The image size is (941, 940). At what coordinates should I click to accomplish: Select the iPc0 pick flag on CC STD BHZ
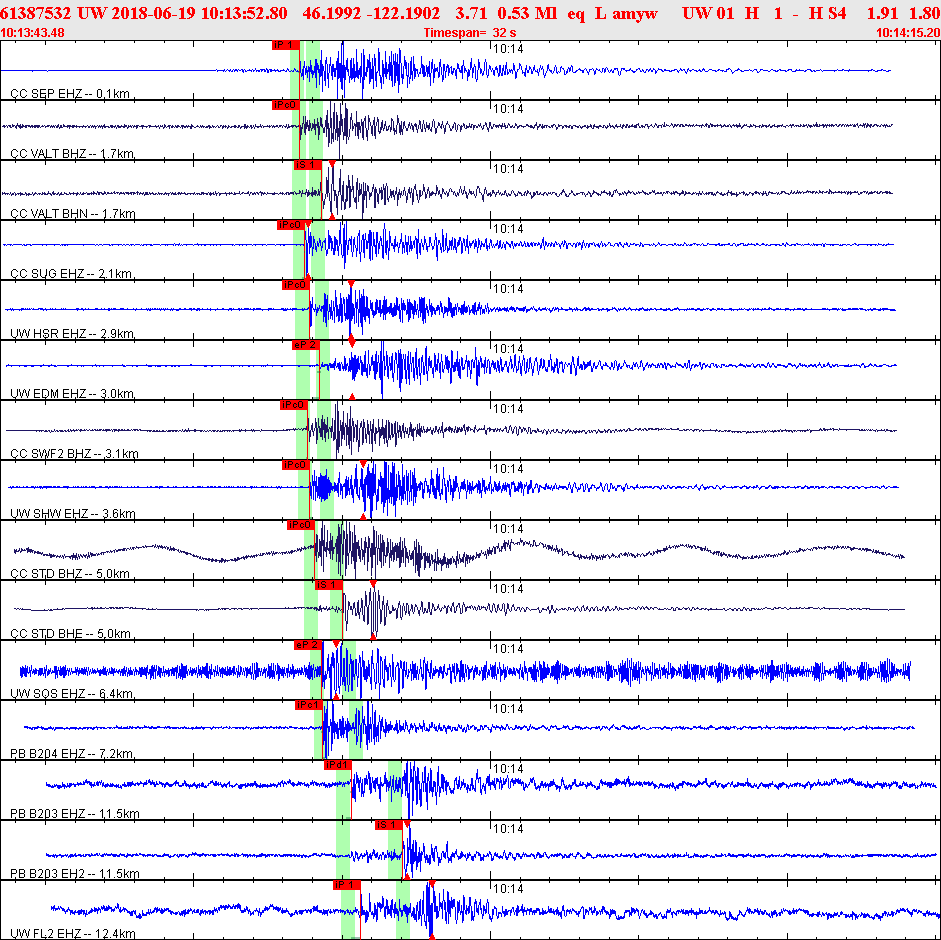(300, 525)
